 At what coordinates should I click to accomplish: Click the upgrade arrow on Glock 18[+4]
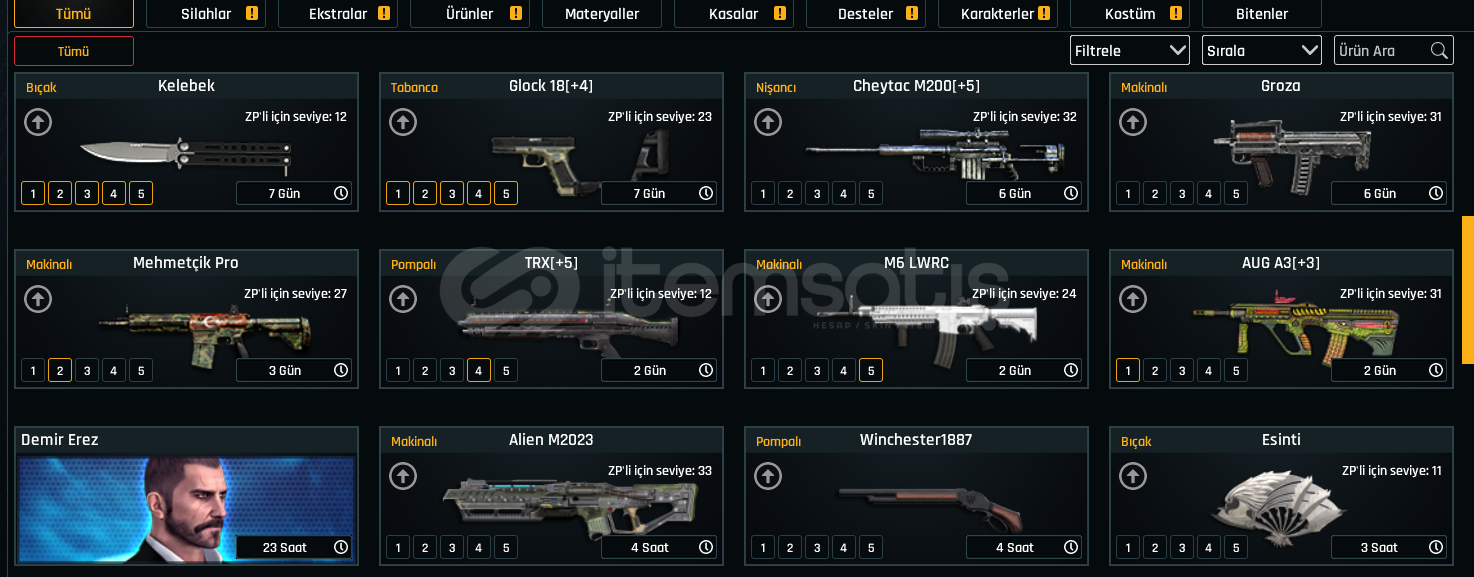[x=403, y=122]
